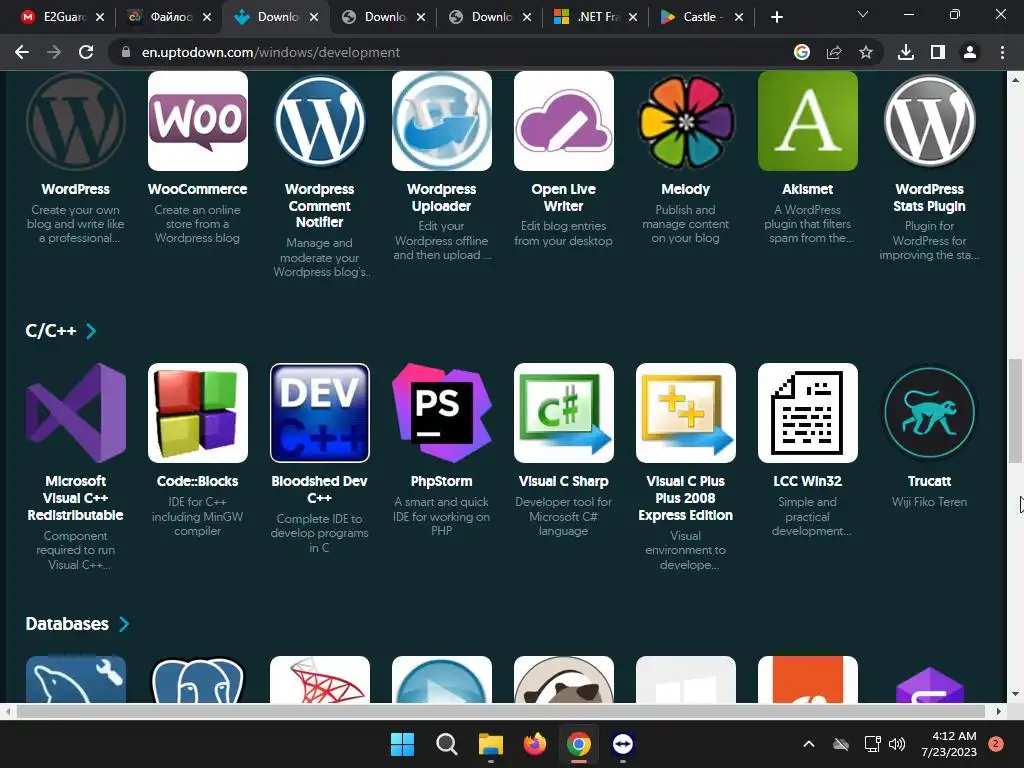The width and height of the screenshot is (1024, 768).
Task: Click the vertical scrollbar thumb
Action: (x=1015, y=410)
